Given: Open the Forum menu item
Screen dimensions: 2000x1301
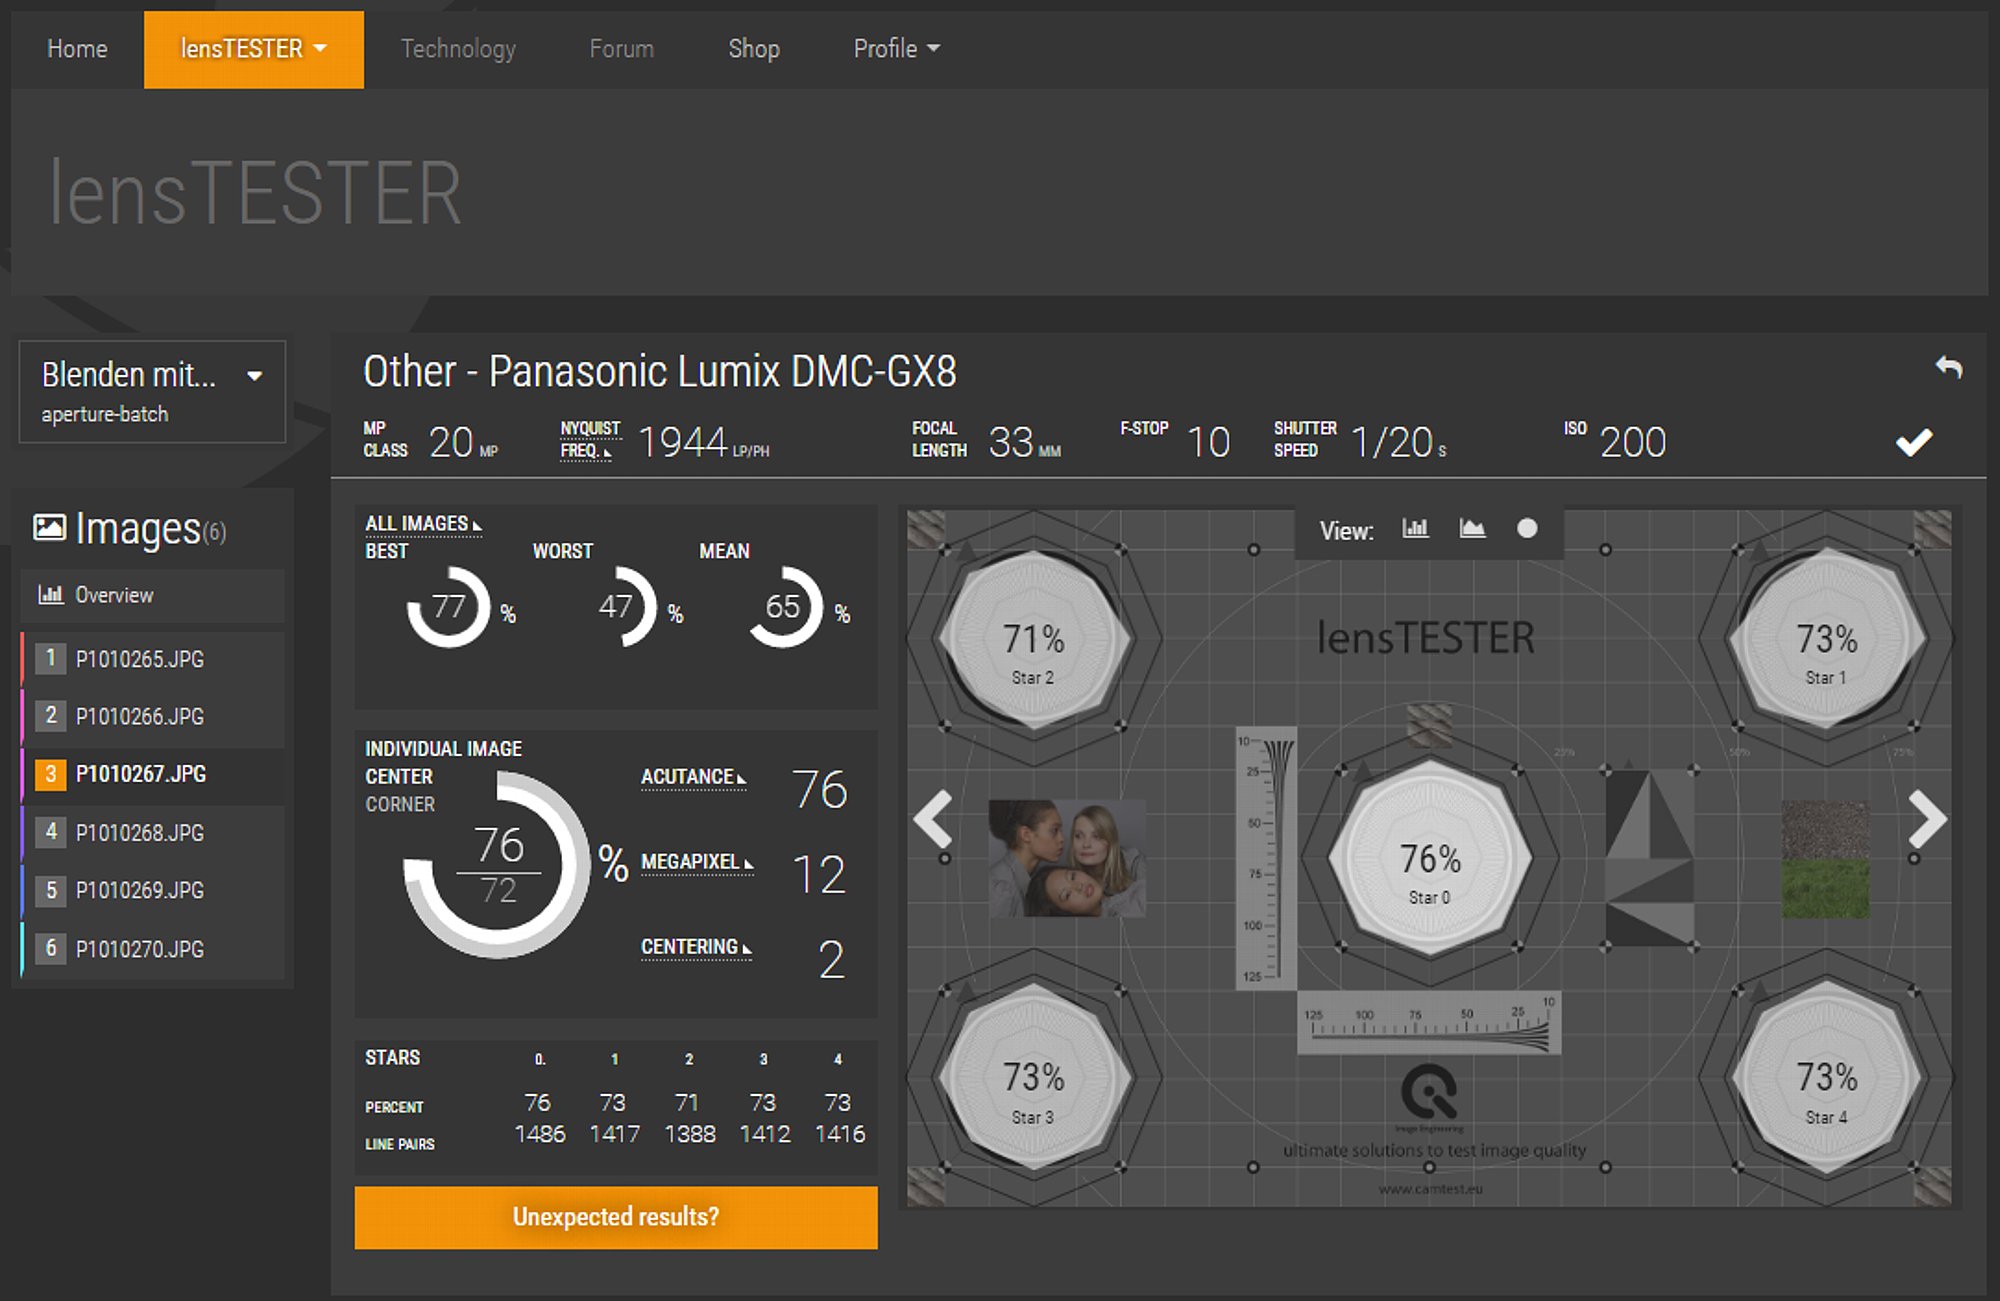Looking at the screenshot, I should 621,49.
